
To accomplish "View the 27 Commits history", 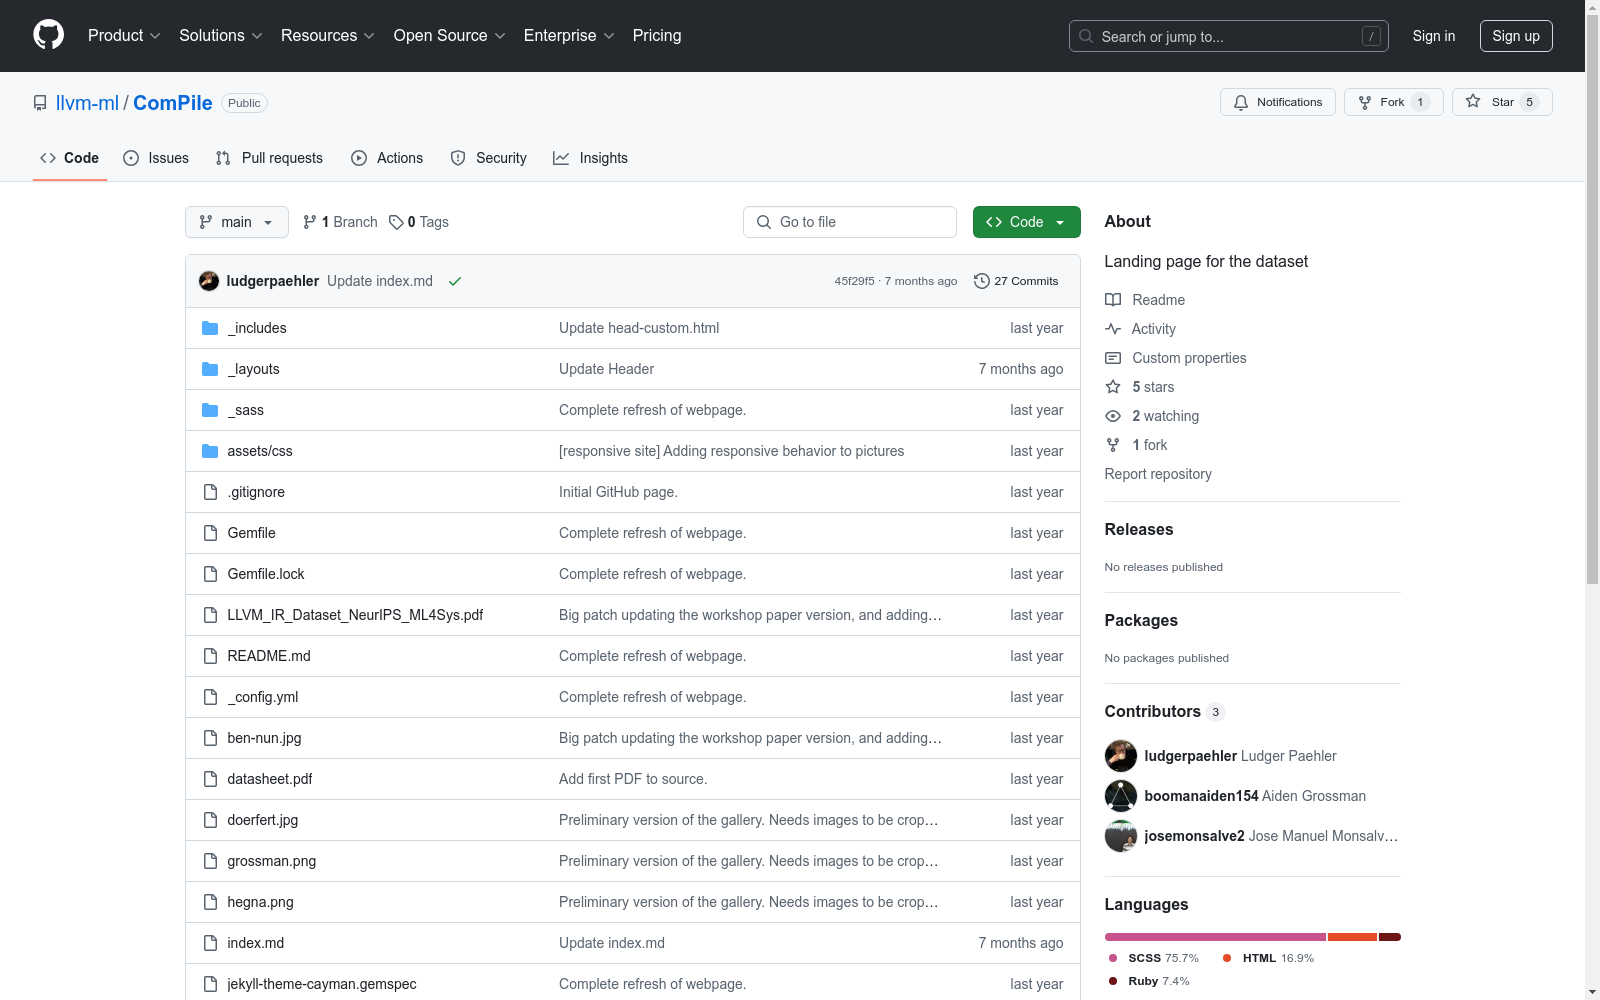I will coord(1016,281).
